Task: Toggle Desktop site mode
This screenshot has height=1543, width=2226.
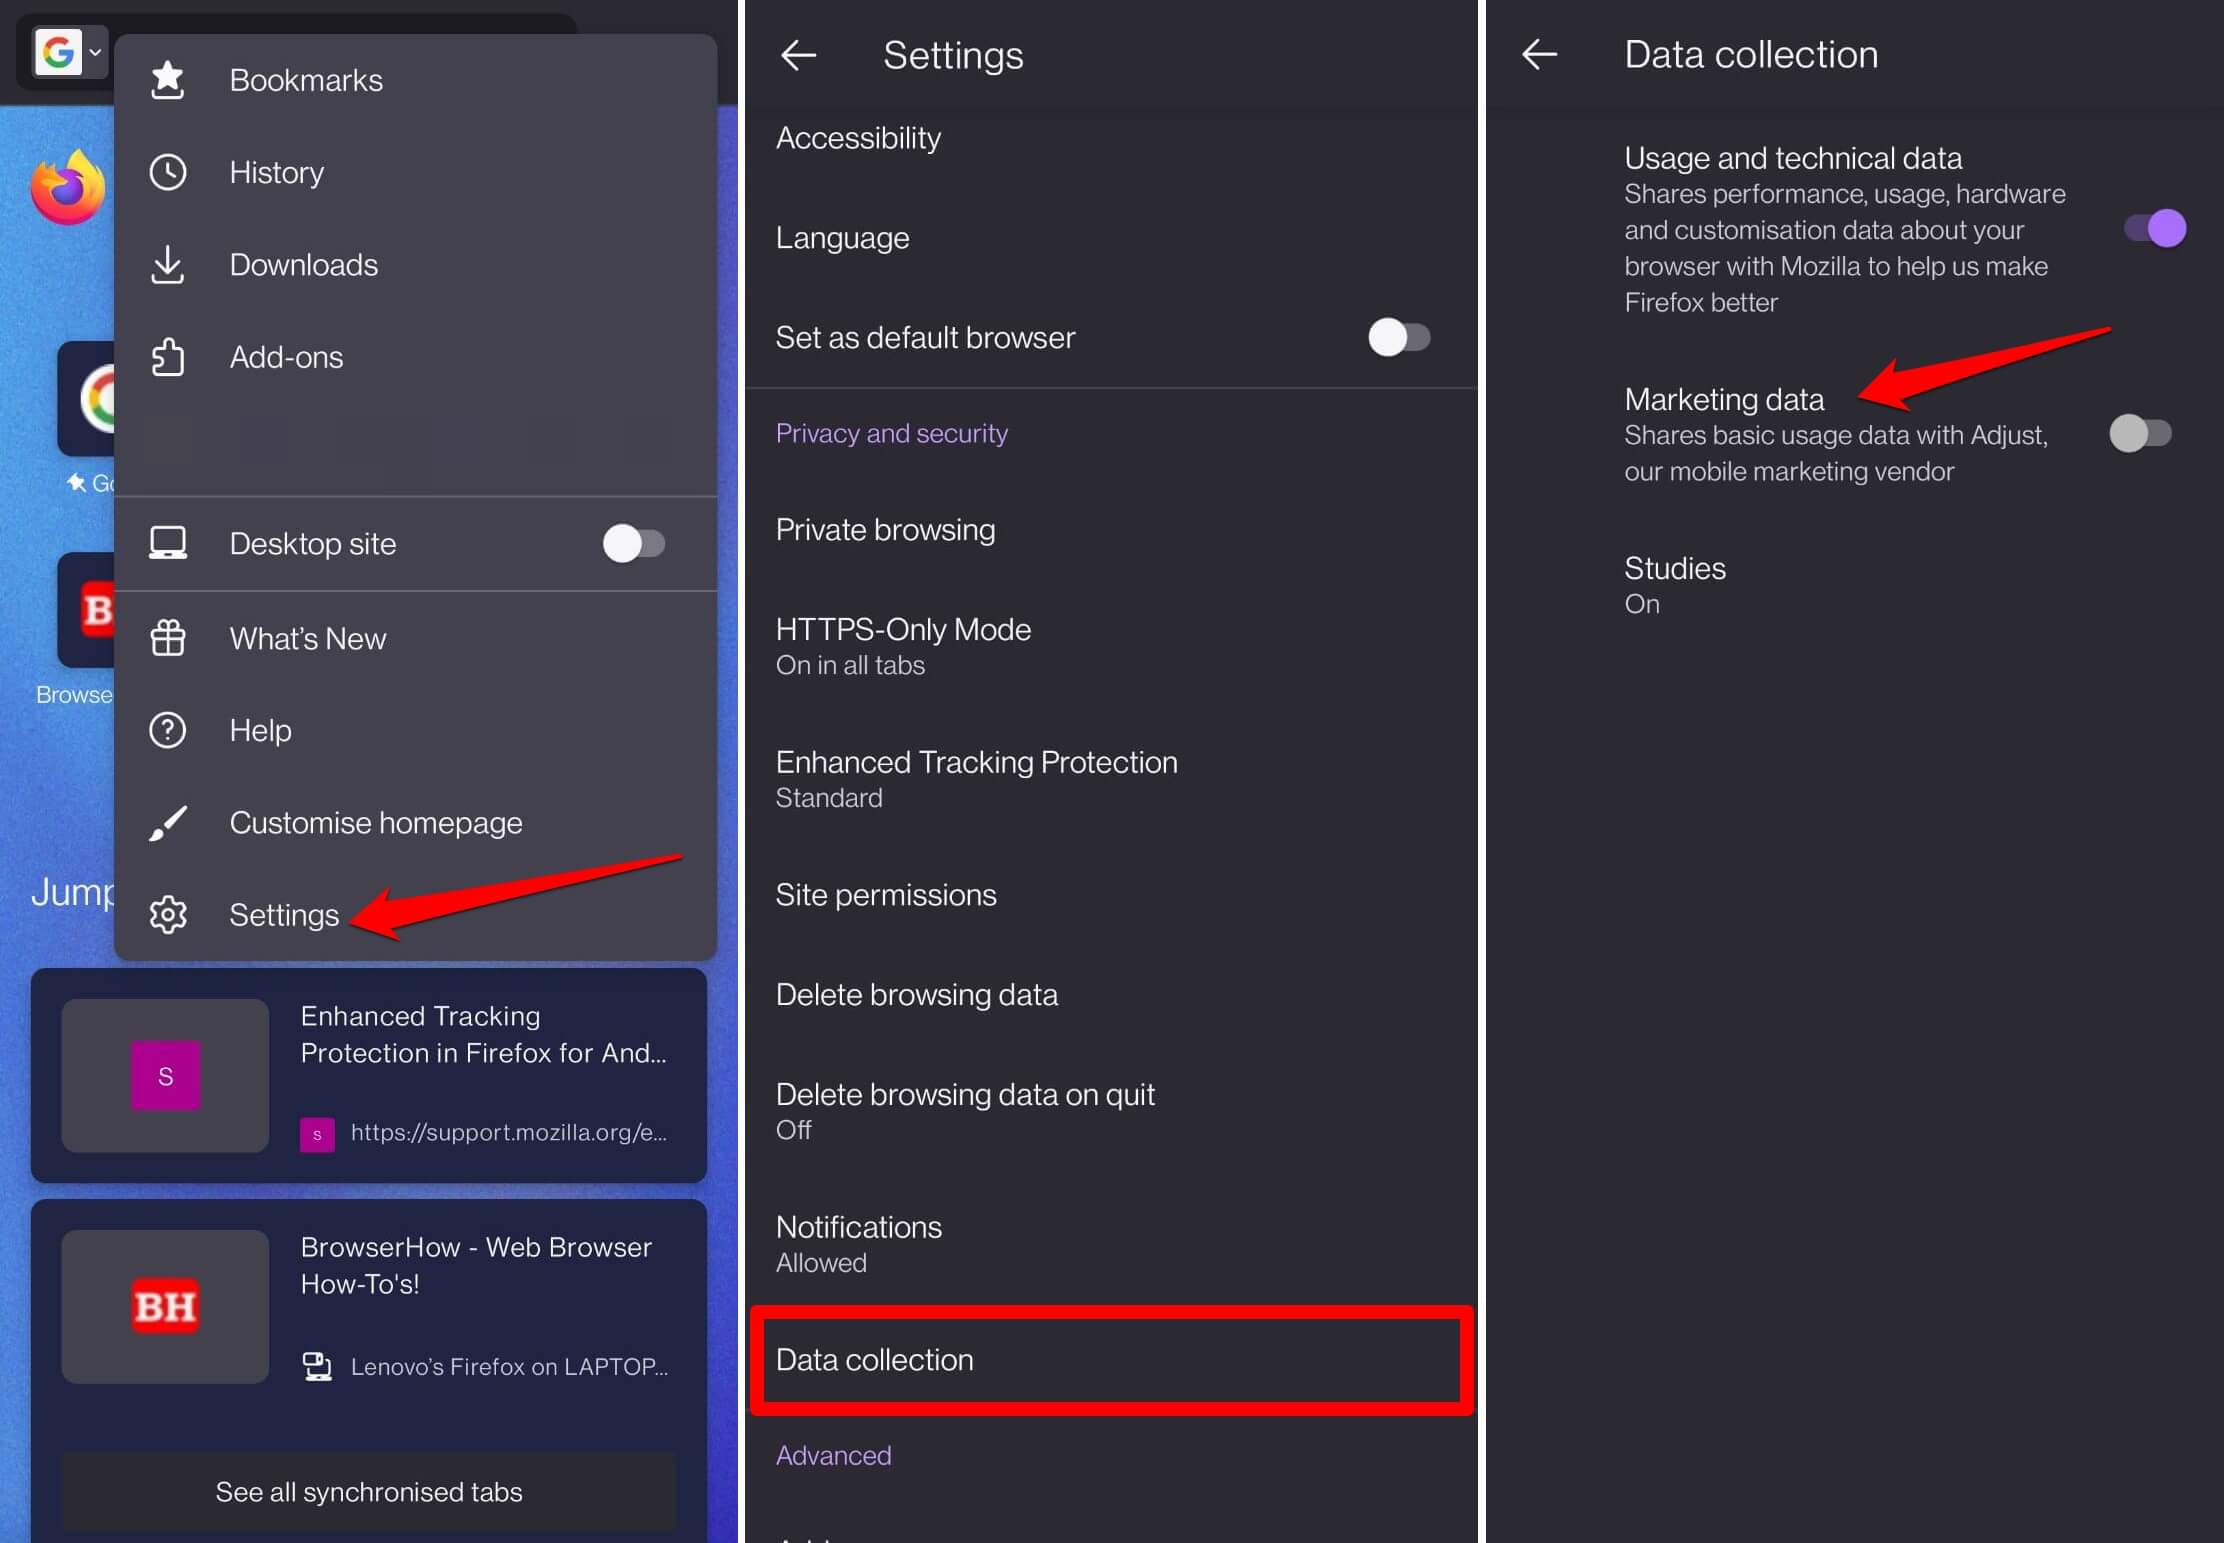Action: coord(636,543)
